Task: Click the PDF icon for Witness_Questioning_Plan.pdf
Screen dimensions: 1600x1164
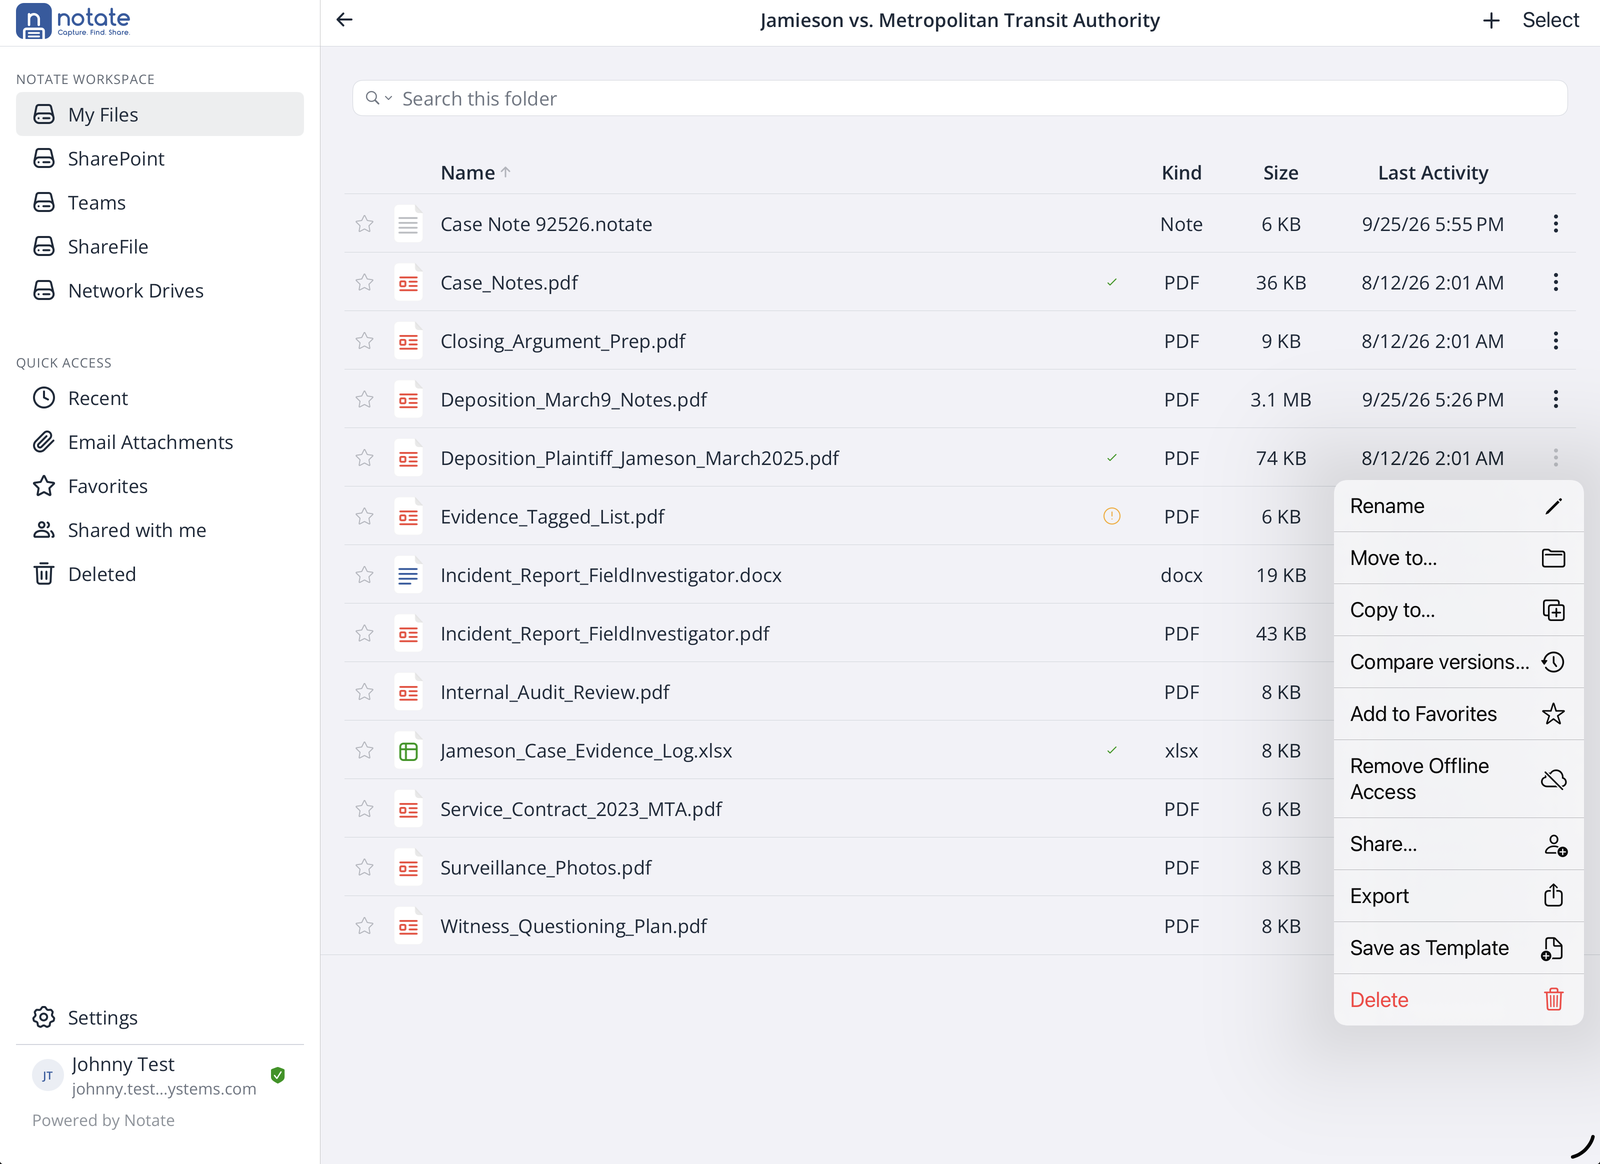Action: coord(408,927)
